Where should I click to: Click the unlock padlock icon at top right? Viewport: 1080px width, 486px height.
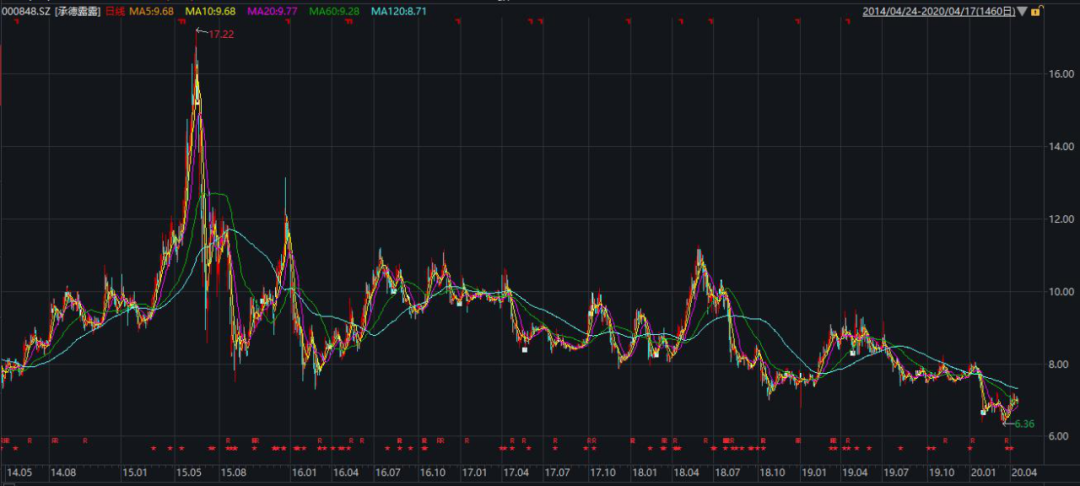click(1037, 11)
